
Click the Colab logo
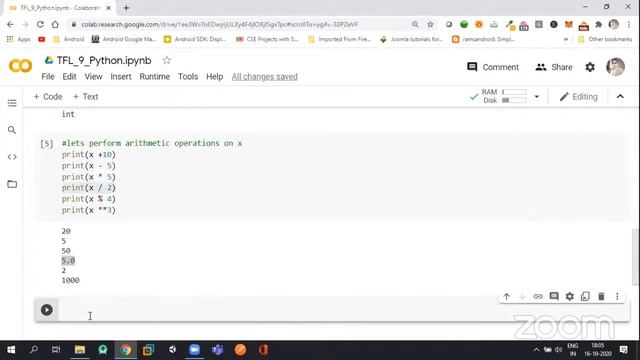pos(20,66)
